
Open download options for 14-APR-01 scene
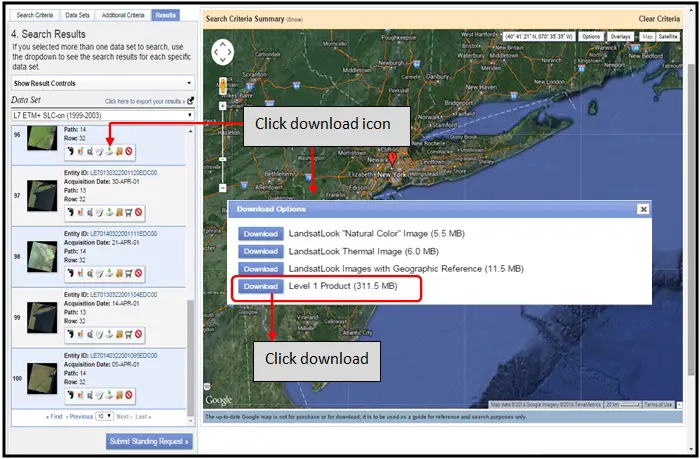(109, 334)
